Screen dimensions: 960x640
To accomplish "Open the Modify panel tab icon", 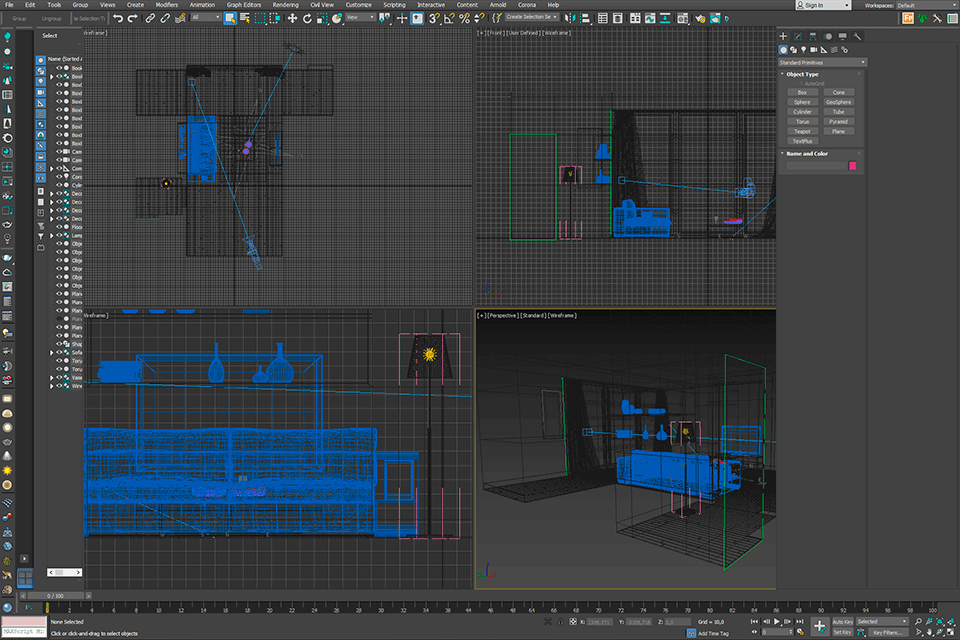I will point(798,36).
